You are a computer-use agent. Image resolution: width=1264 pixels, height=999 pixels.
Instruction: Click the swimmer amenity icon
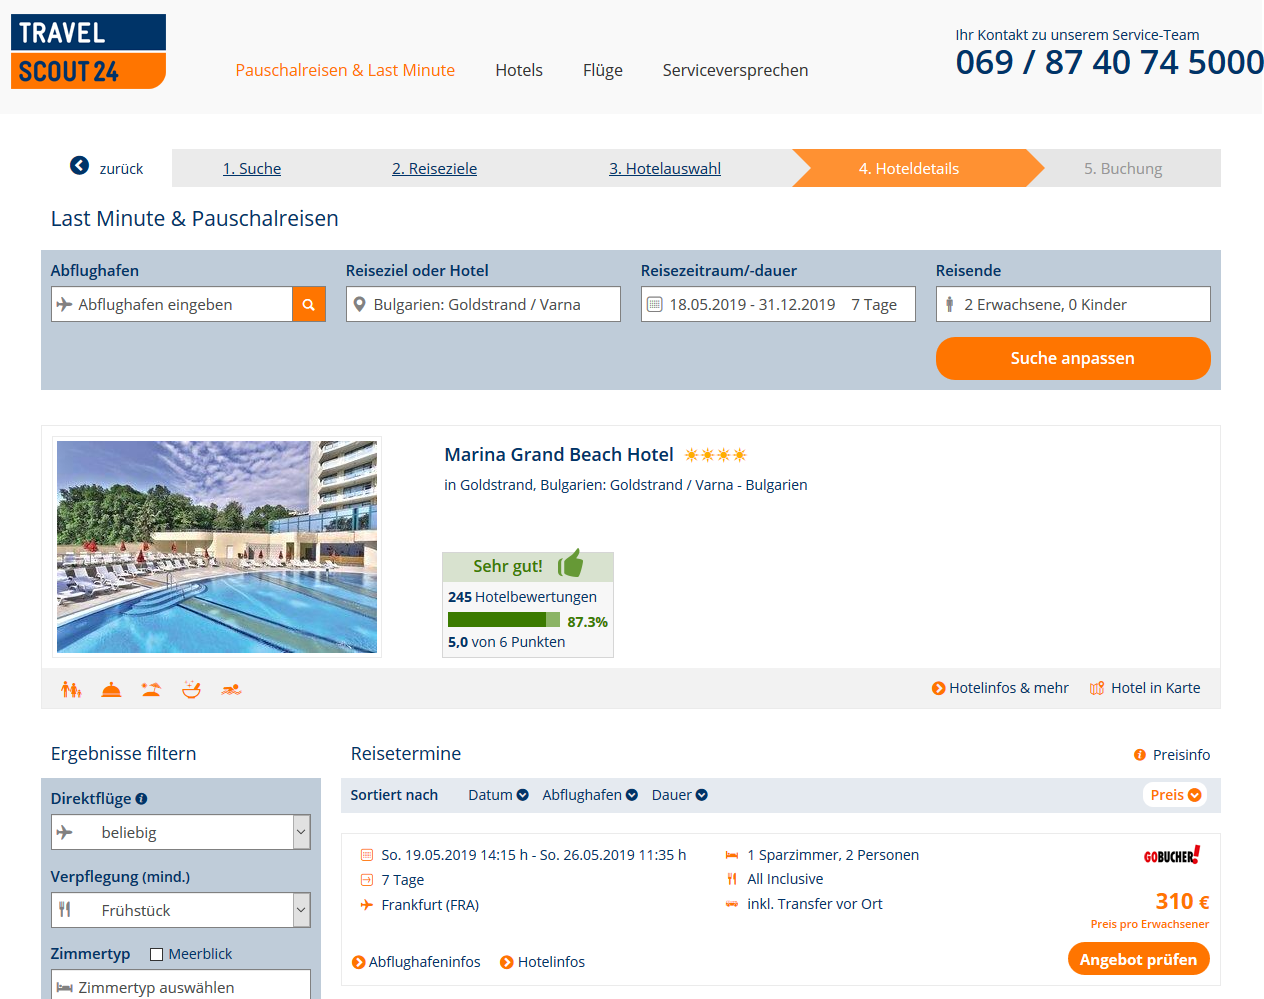click(231, 689)
